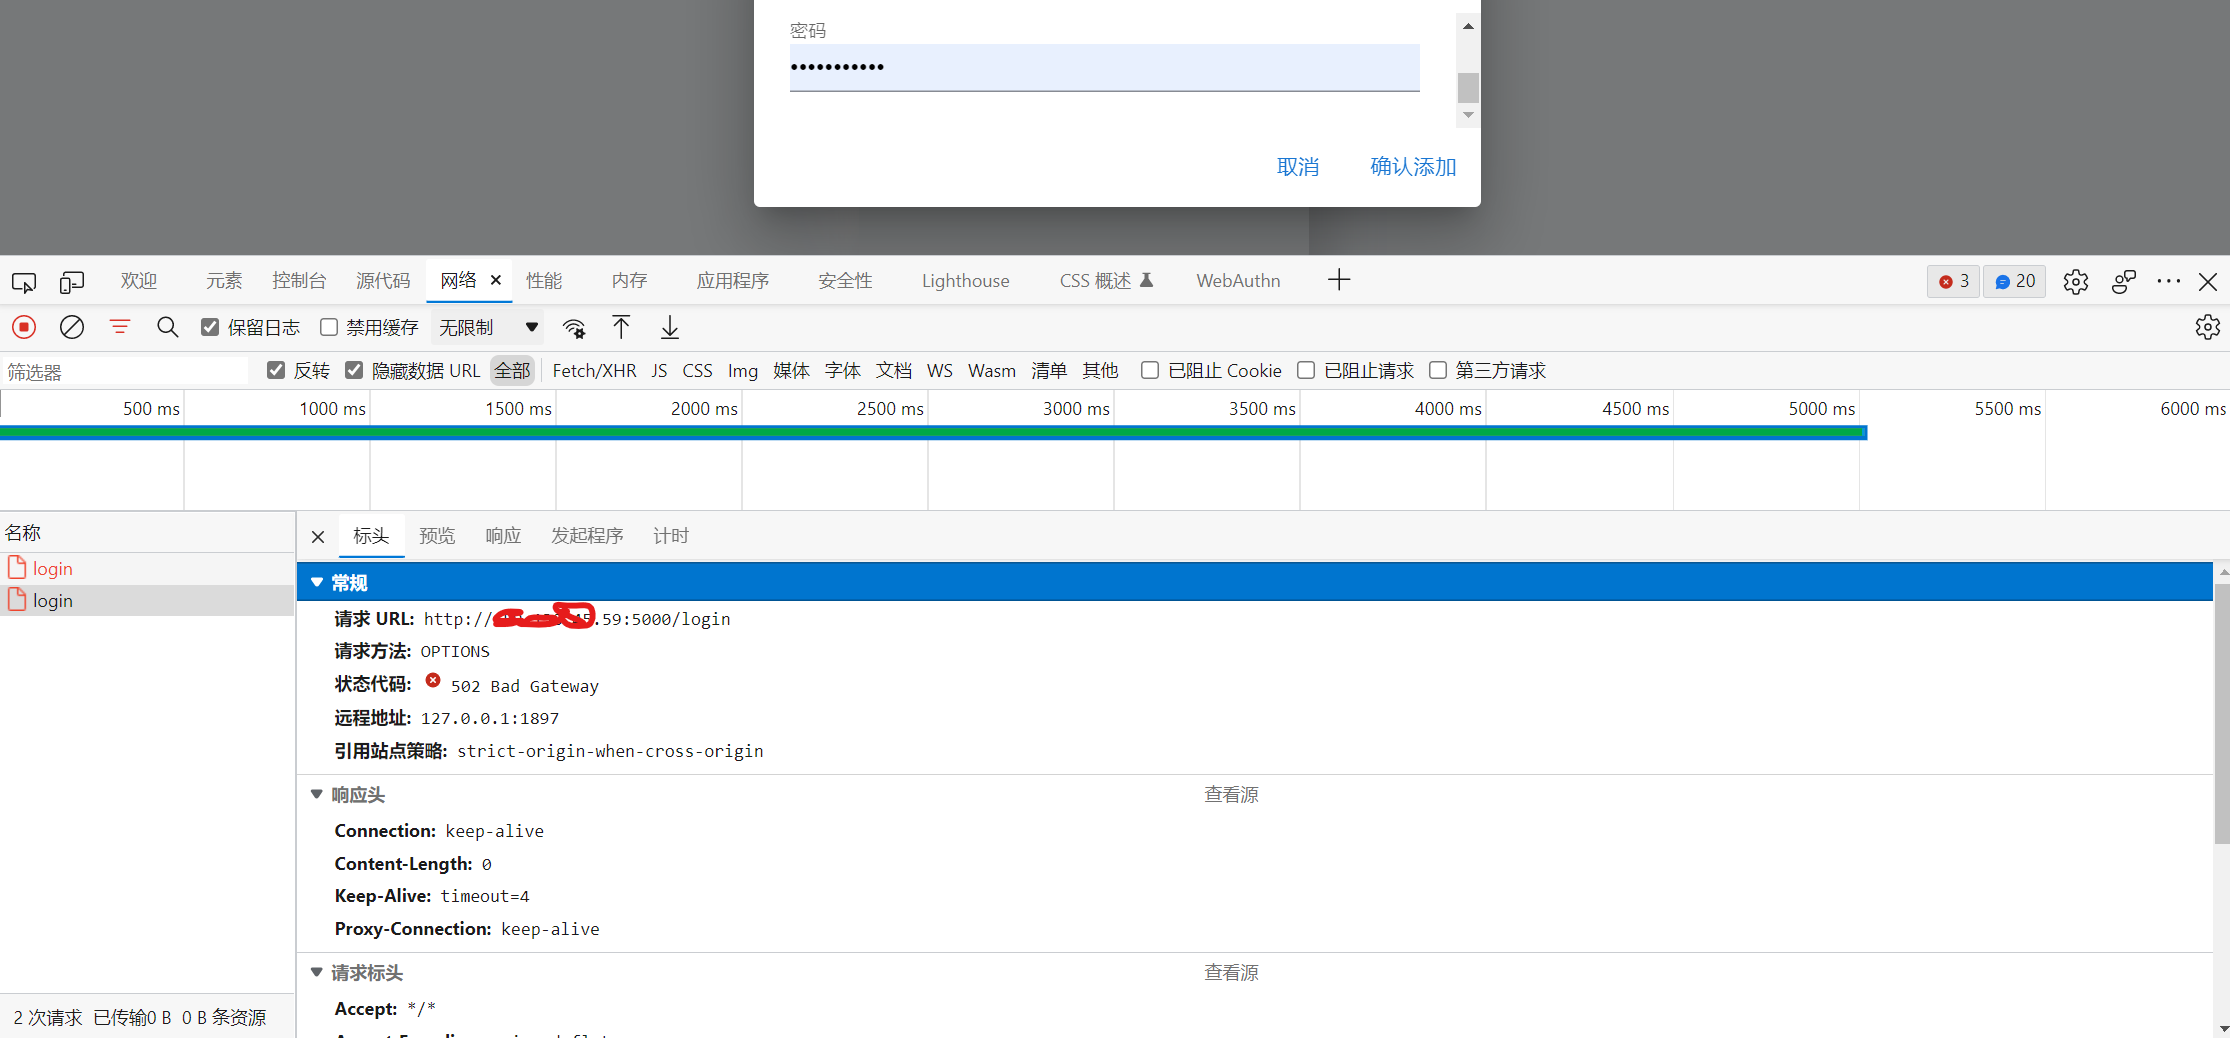Open network conditions wifi icon
Viewport: 2230px width, 1038px height.
574,328
